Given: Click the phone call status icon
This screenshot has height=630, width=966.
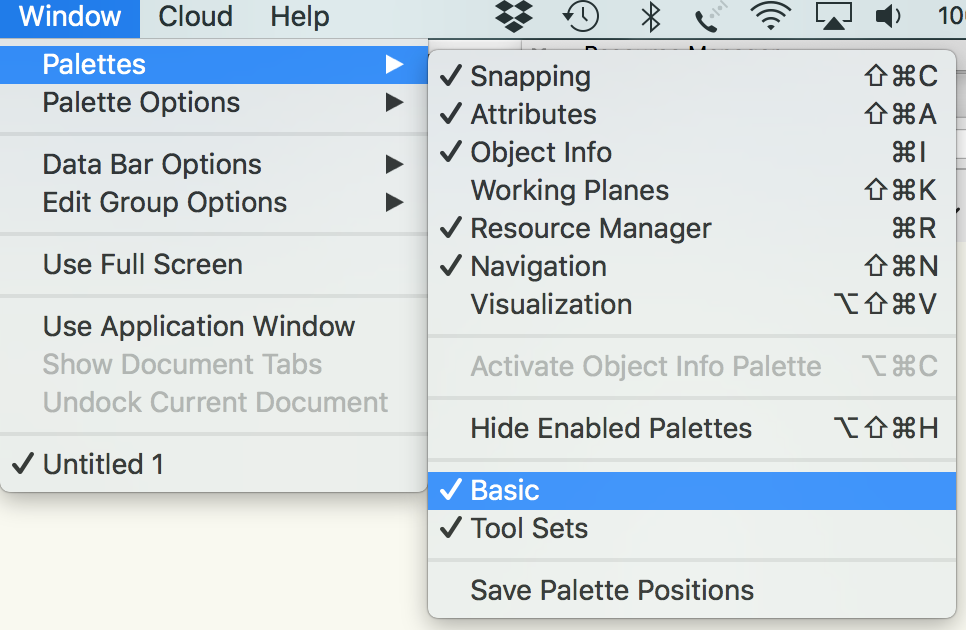Looking at the screenshot, I should point(707,17).
